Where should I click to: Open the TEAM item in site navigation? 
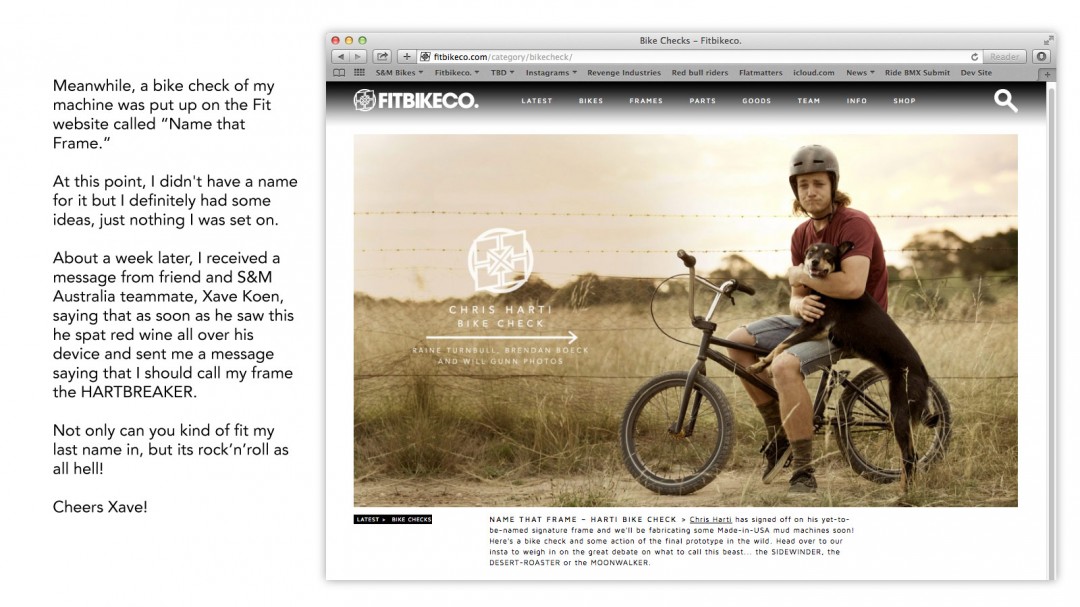coord(809,101)
